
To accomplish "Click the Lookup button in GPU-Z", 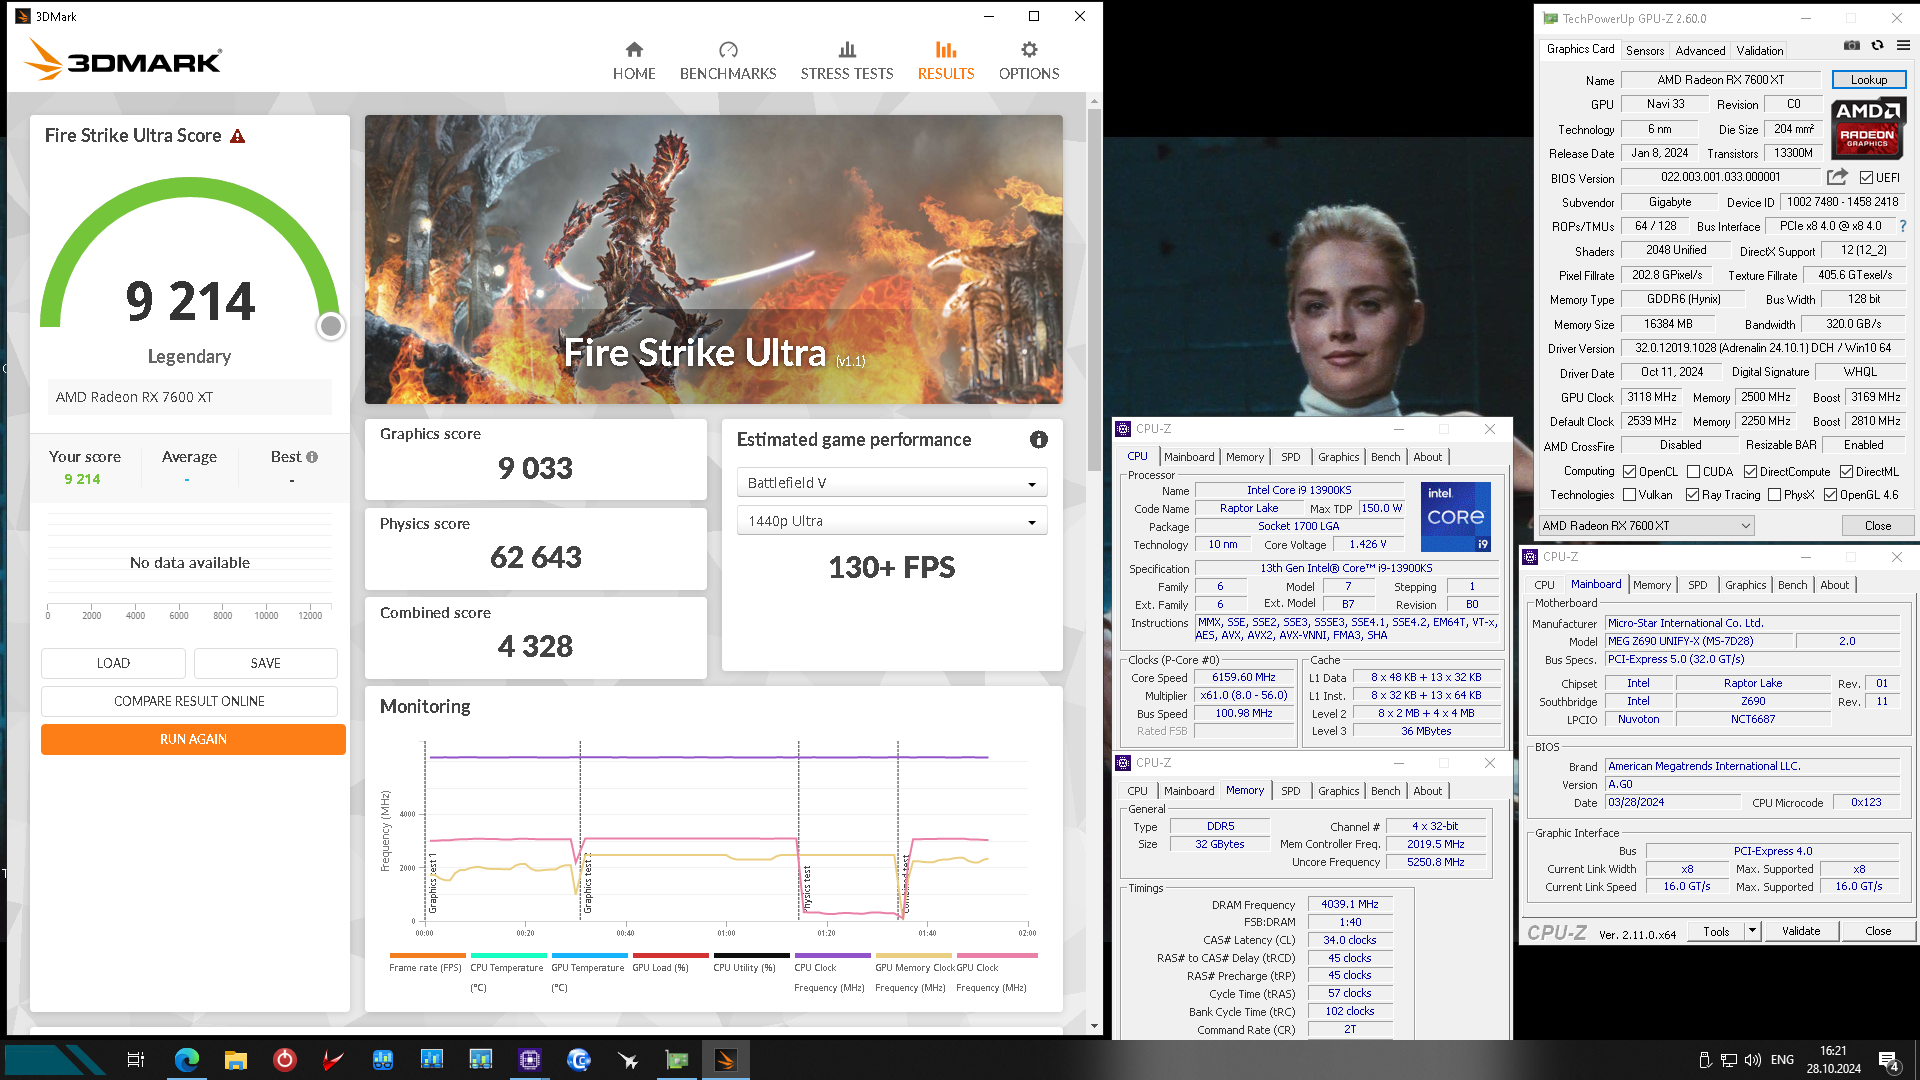I will pos(1868,80).
